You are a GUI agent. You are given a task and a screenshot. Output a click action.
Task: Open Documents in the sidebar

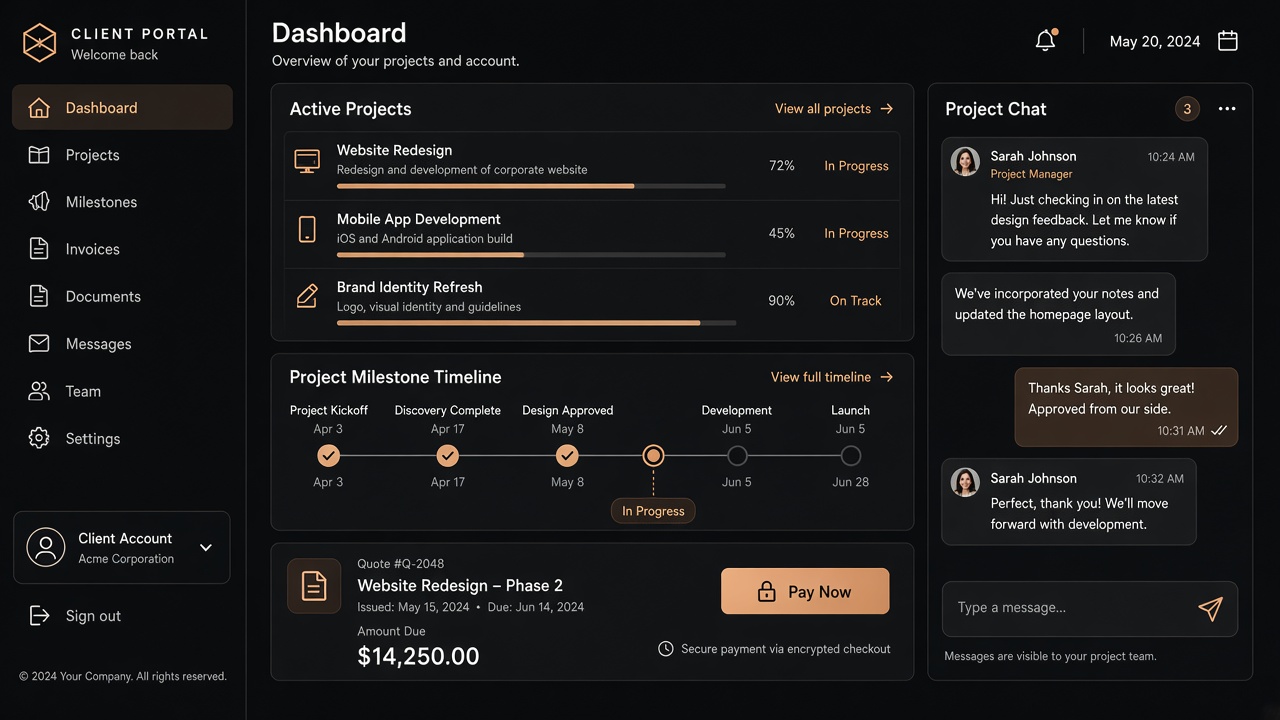122,296
